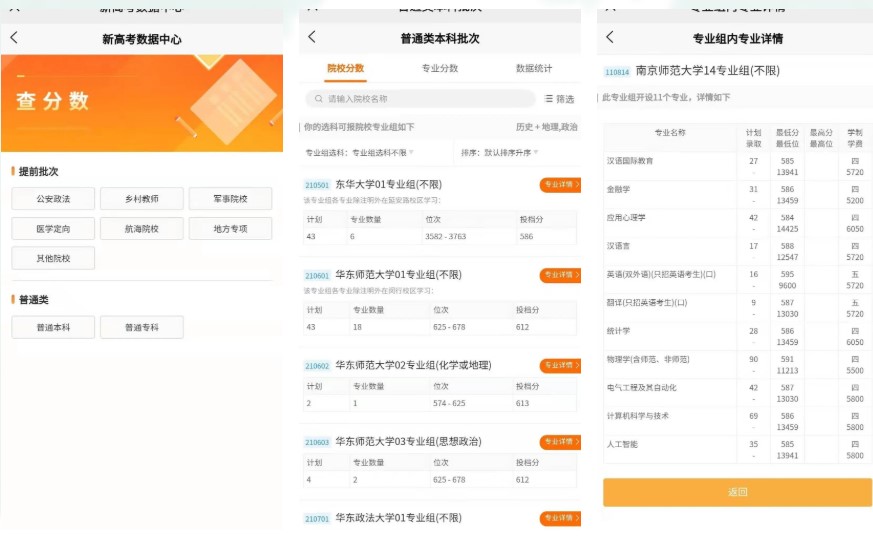Switch to the 数据统计 tab
The width and height of the screenshot is (873, 541).
533,68
